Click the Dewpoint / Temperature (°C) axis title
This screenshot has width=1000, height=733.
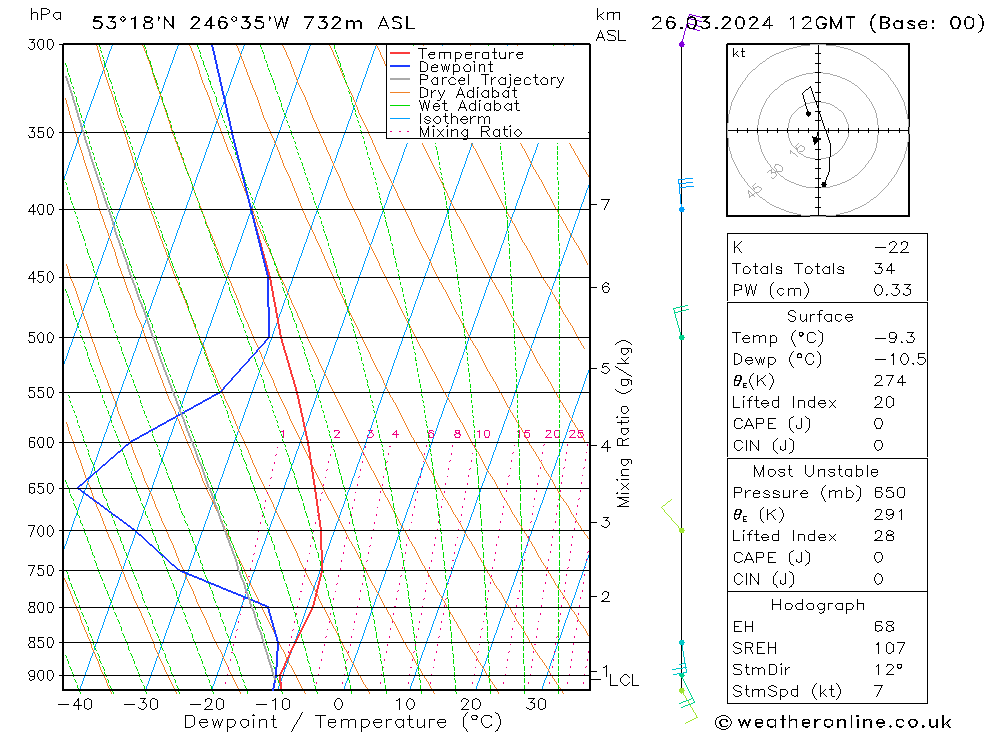pyautogui.click(x=343, y=722)
